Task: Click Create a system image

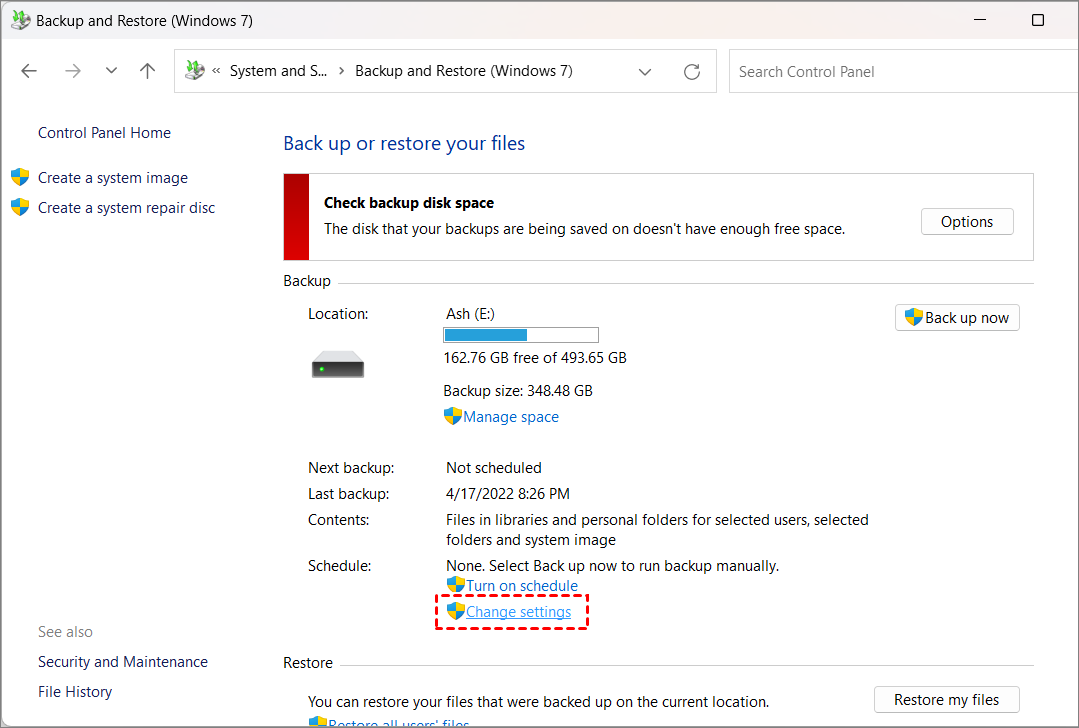Action: [112, 178]
